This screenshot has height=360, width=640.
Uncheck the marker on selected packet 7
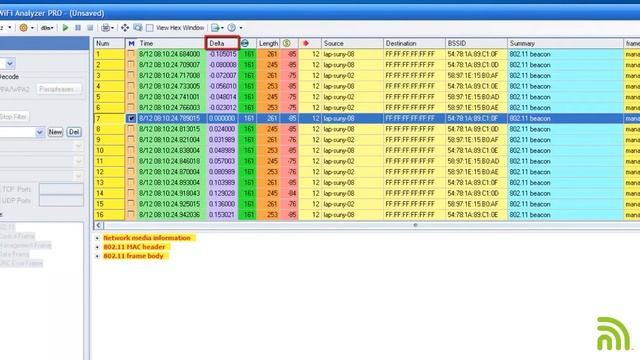[x=131, y=118]
